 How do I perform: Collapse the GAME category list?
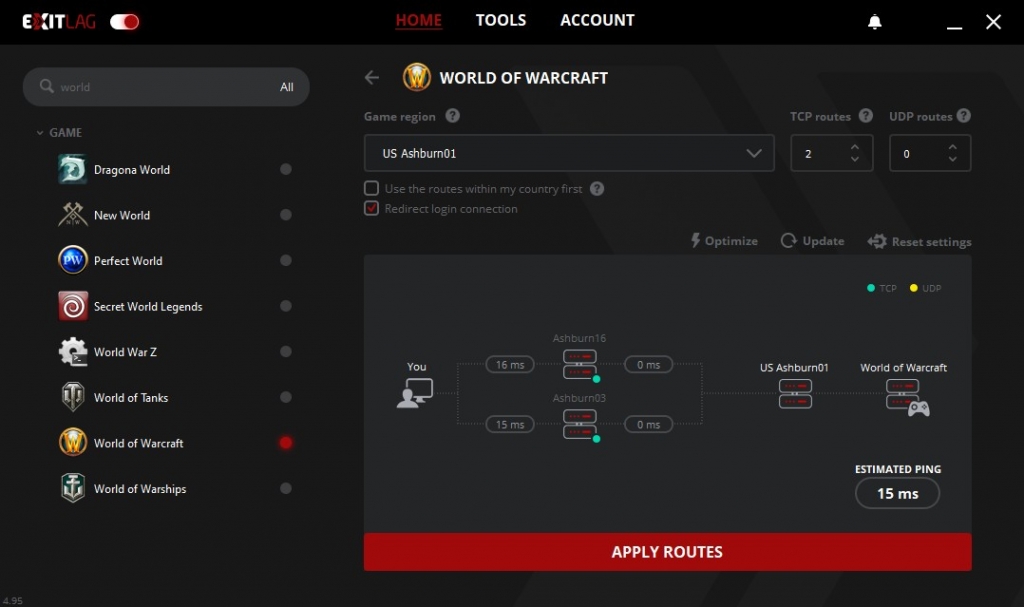(x=40, y=133)
